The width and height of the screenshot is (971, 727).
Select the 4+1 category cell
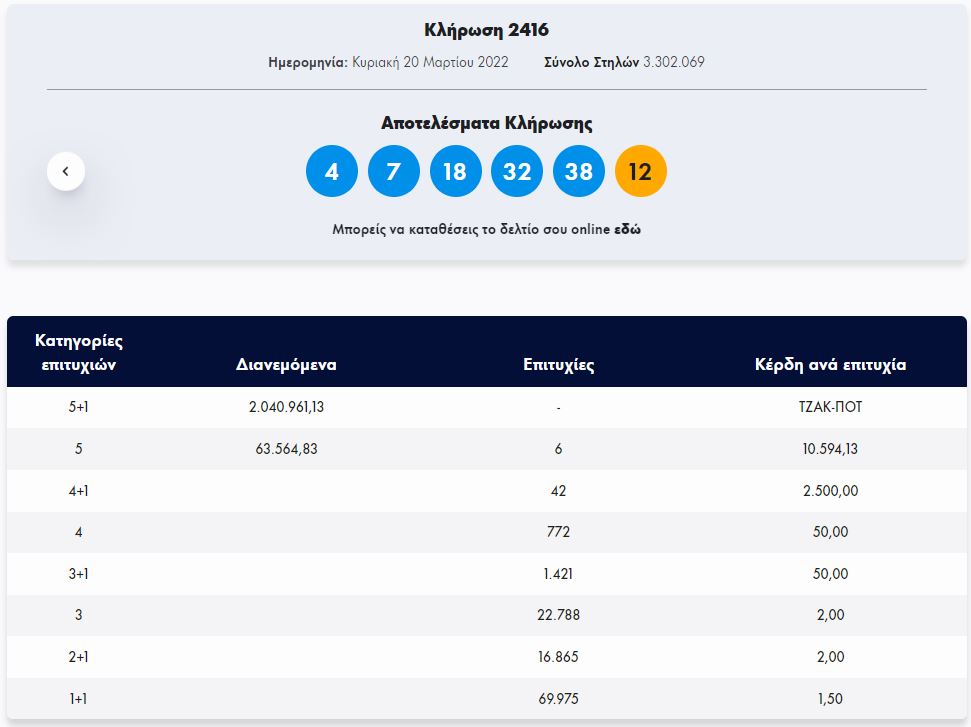coord(79,491)
